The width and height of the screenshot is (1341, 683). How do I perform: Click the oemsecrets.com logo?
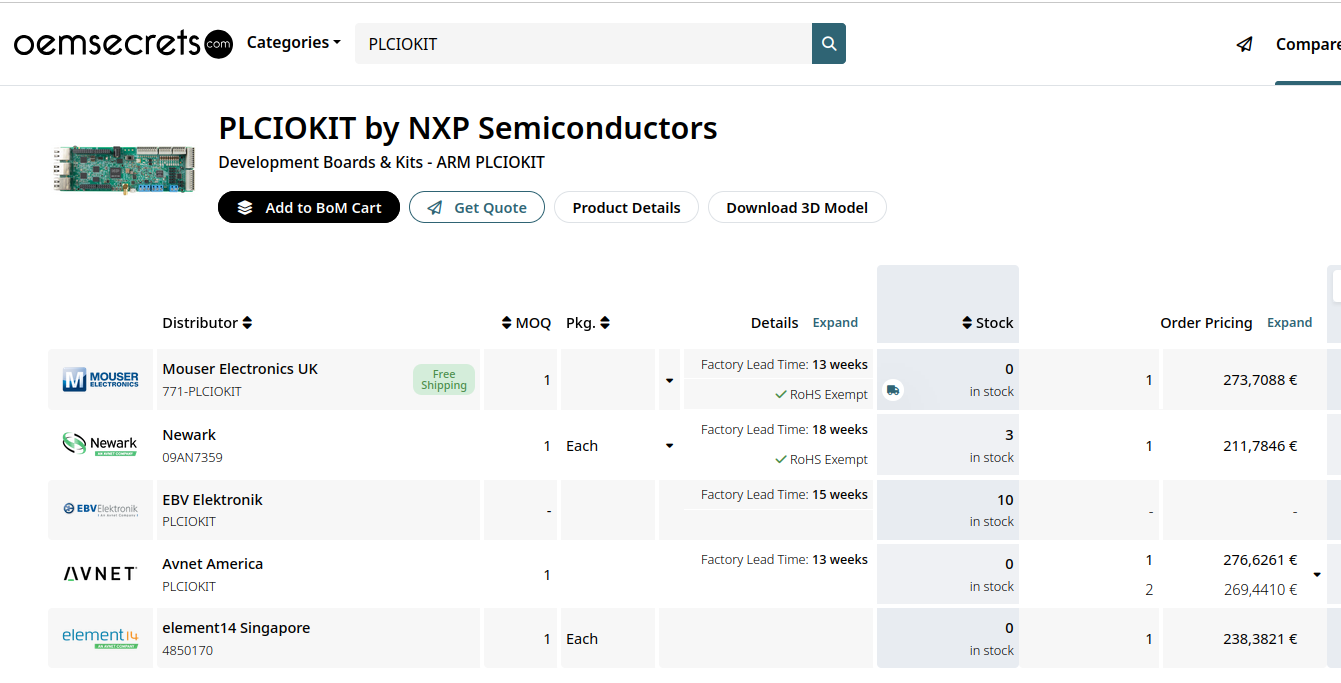point(123,44)
